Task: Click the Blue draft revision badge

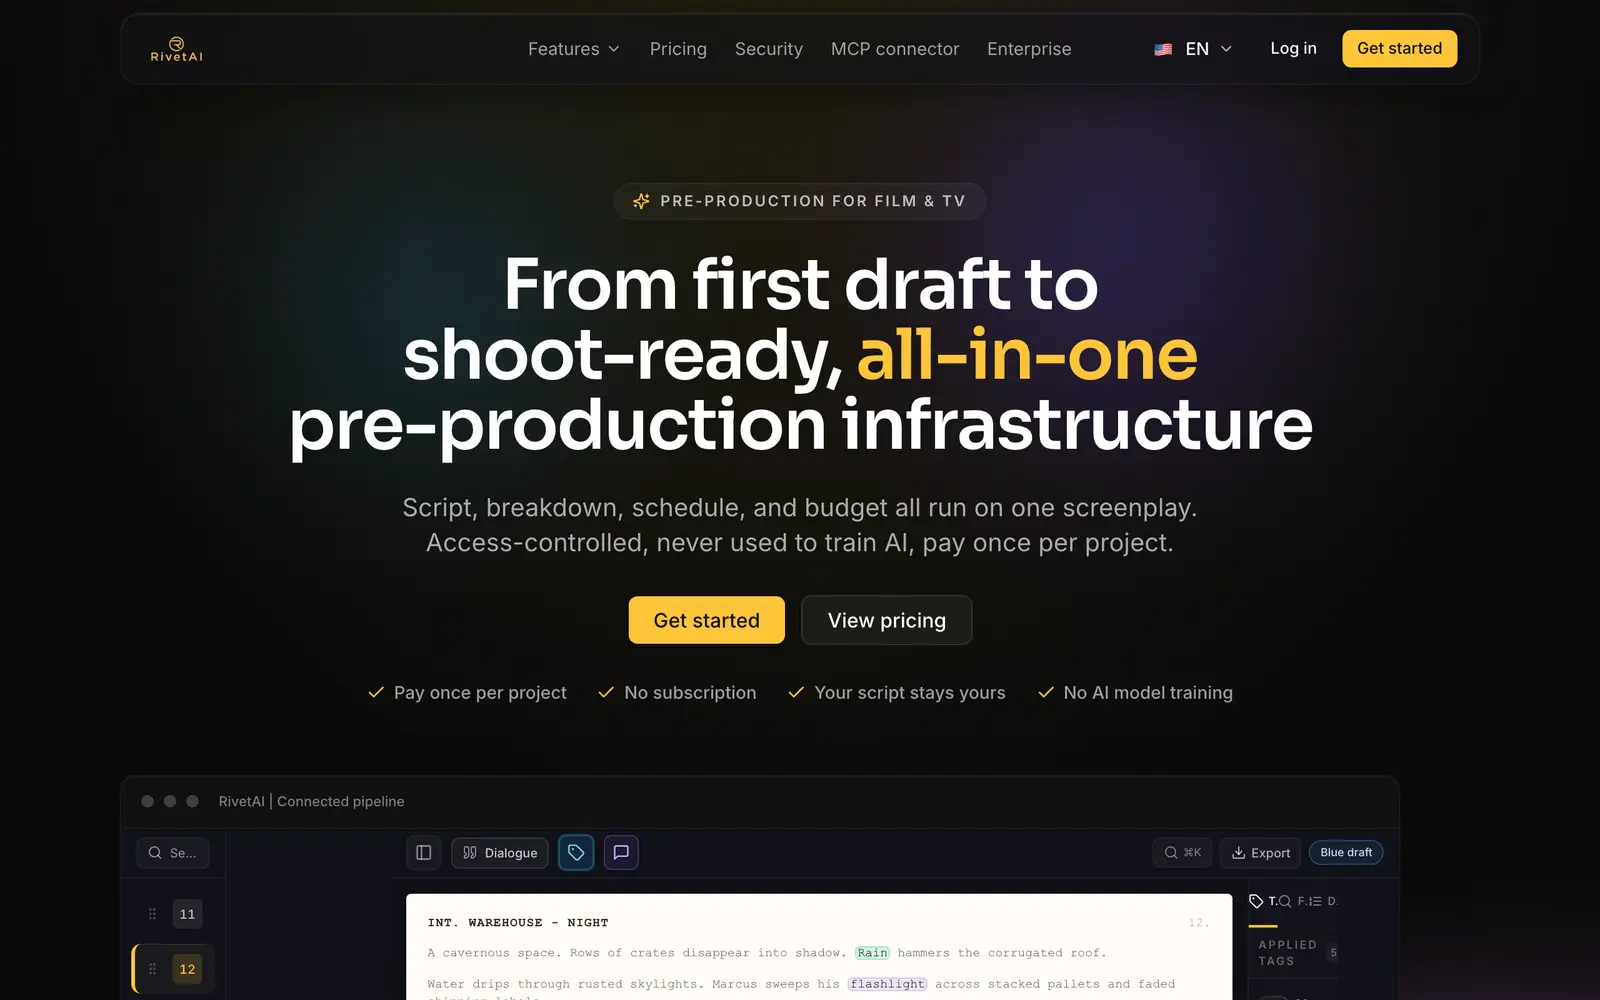Action: click(x=1346, y=852)
